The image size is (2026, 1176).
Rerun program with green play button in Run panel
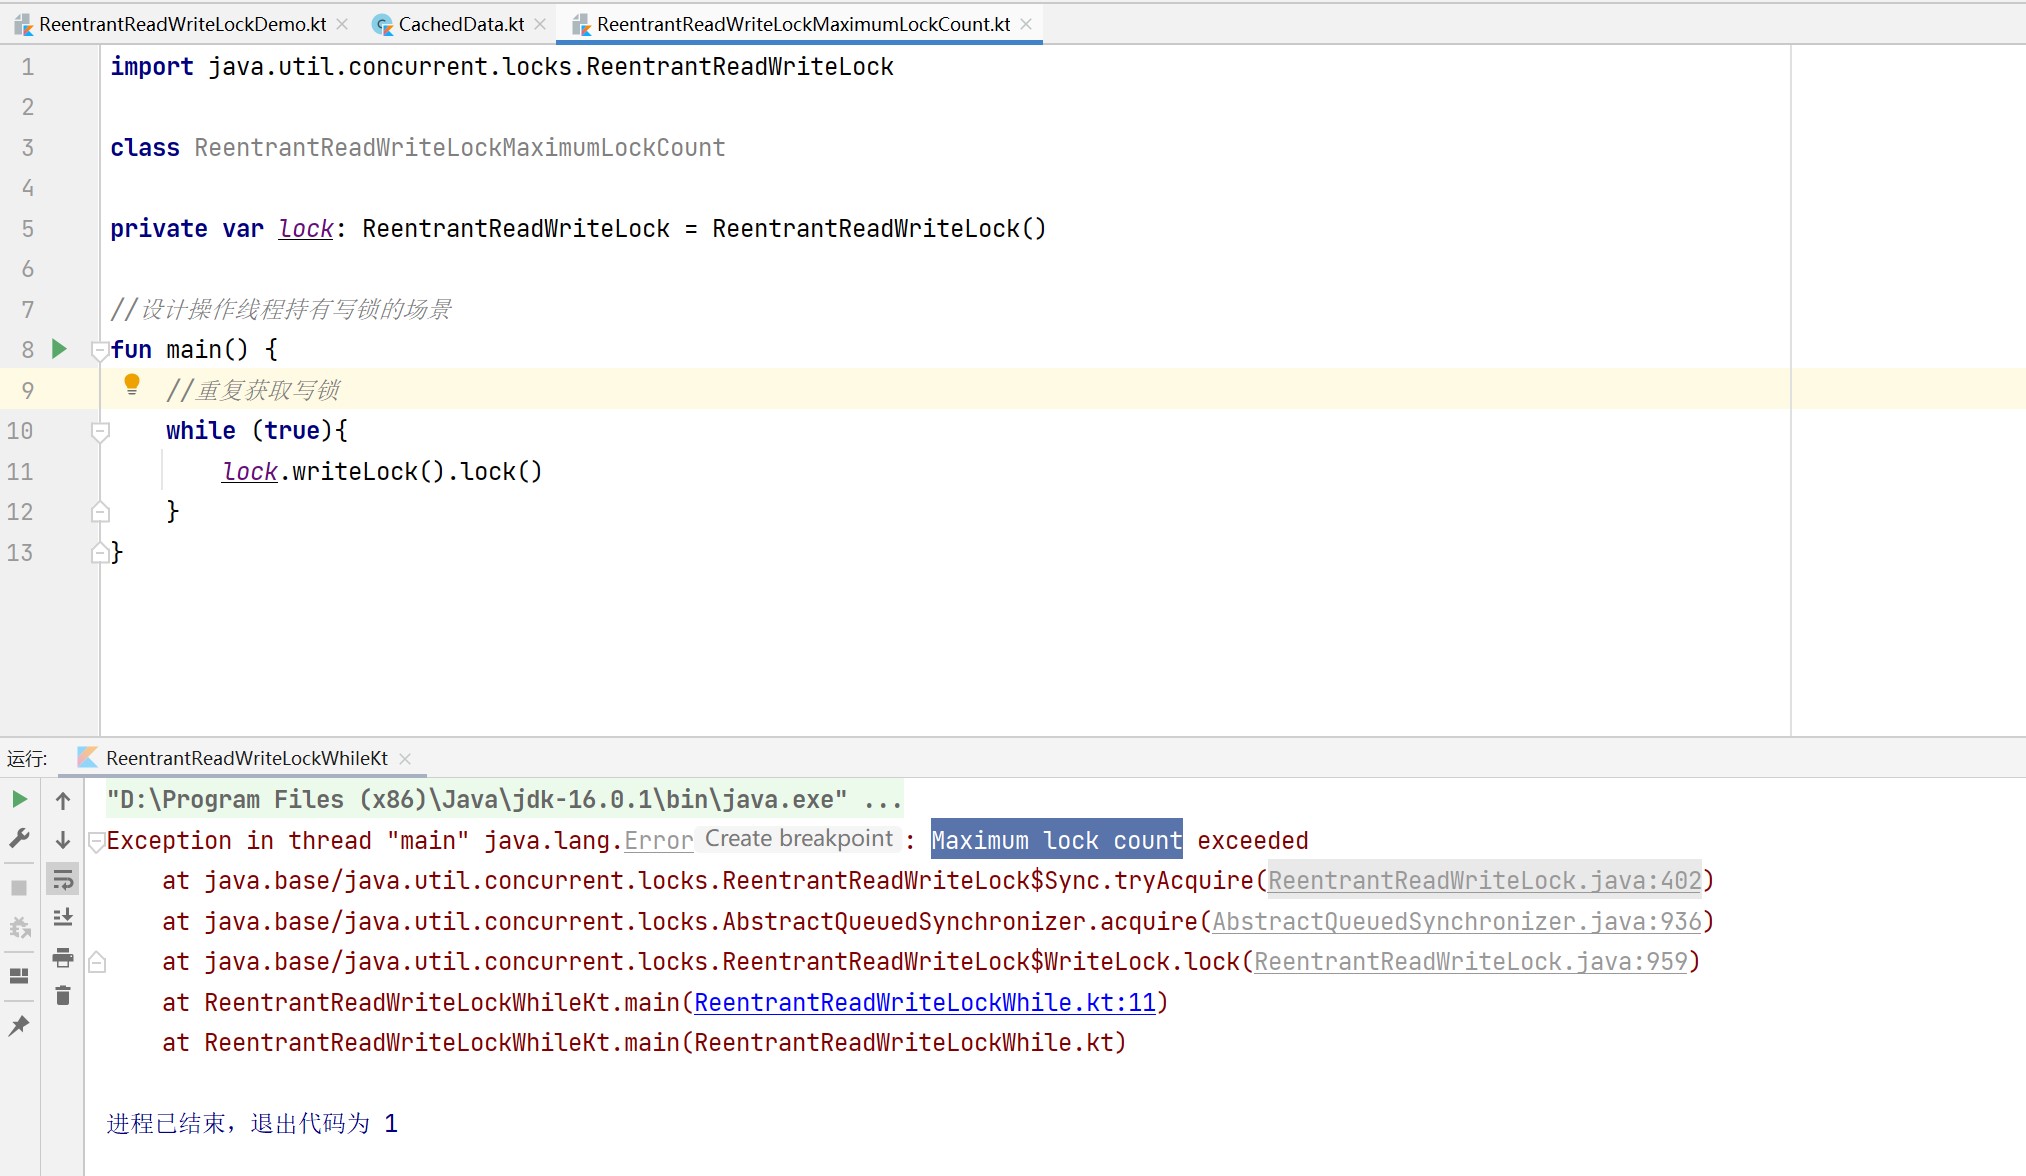(19, 799)
